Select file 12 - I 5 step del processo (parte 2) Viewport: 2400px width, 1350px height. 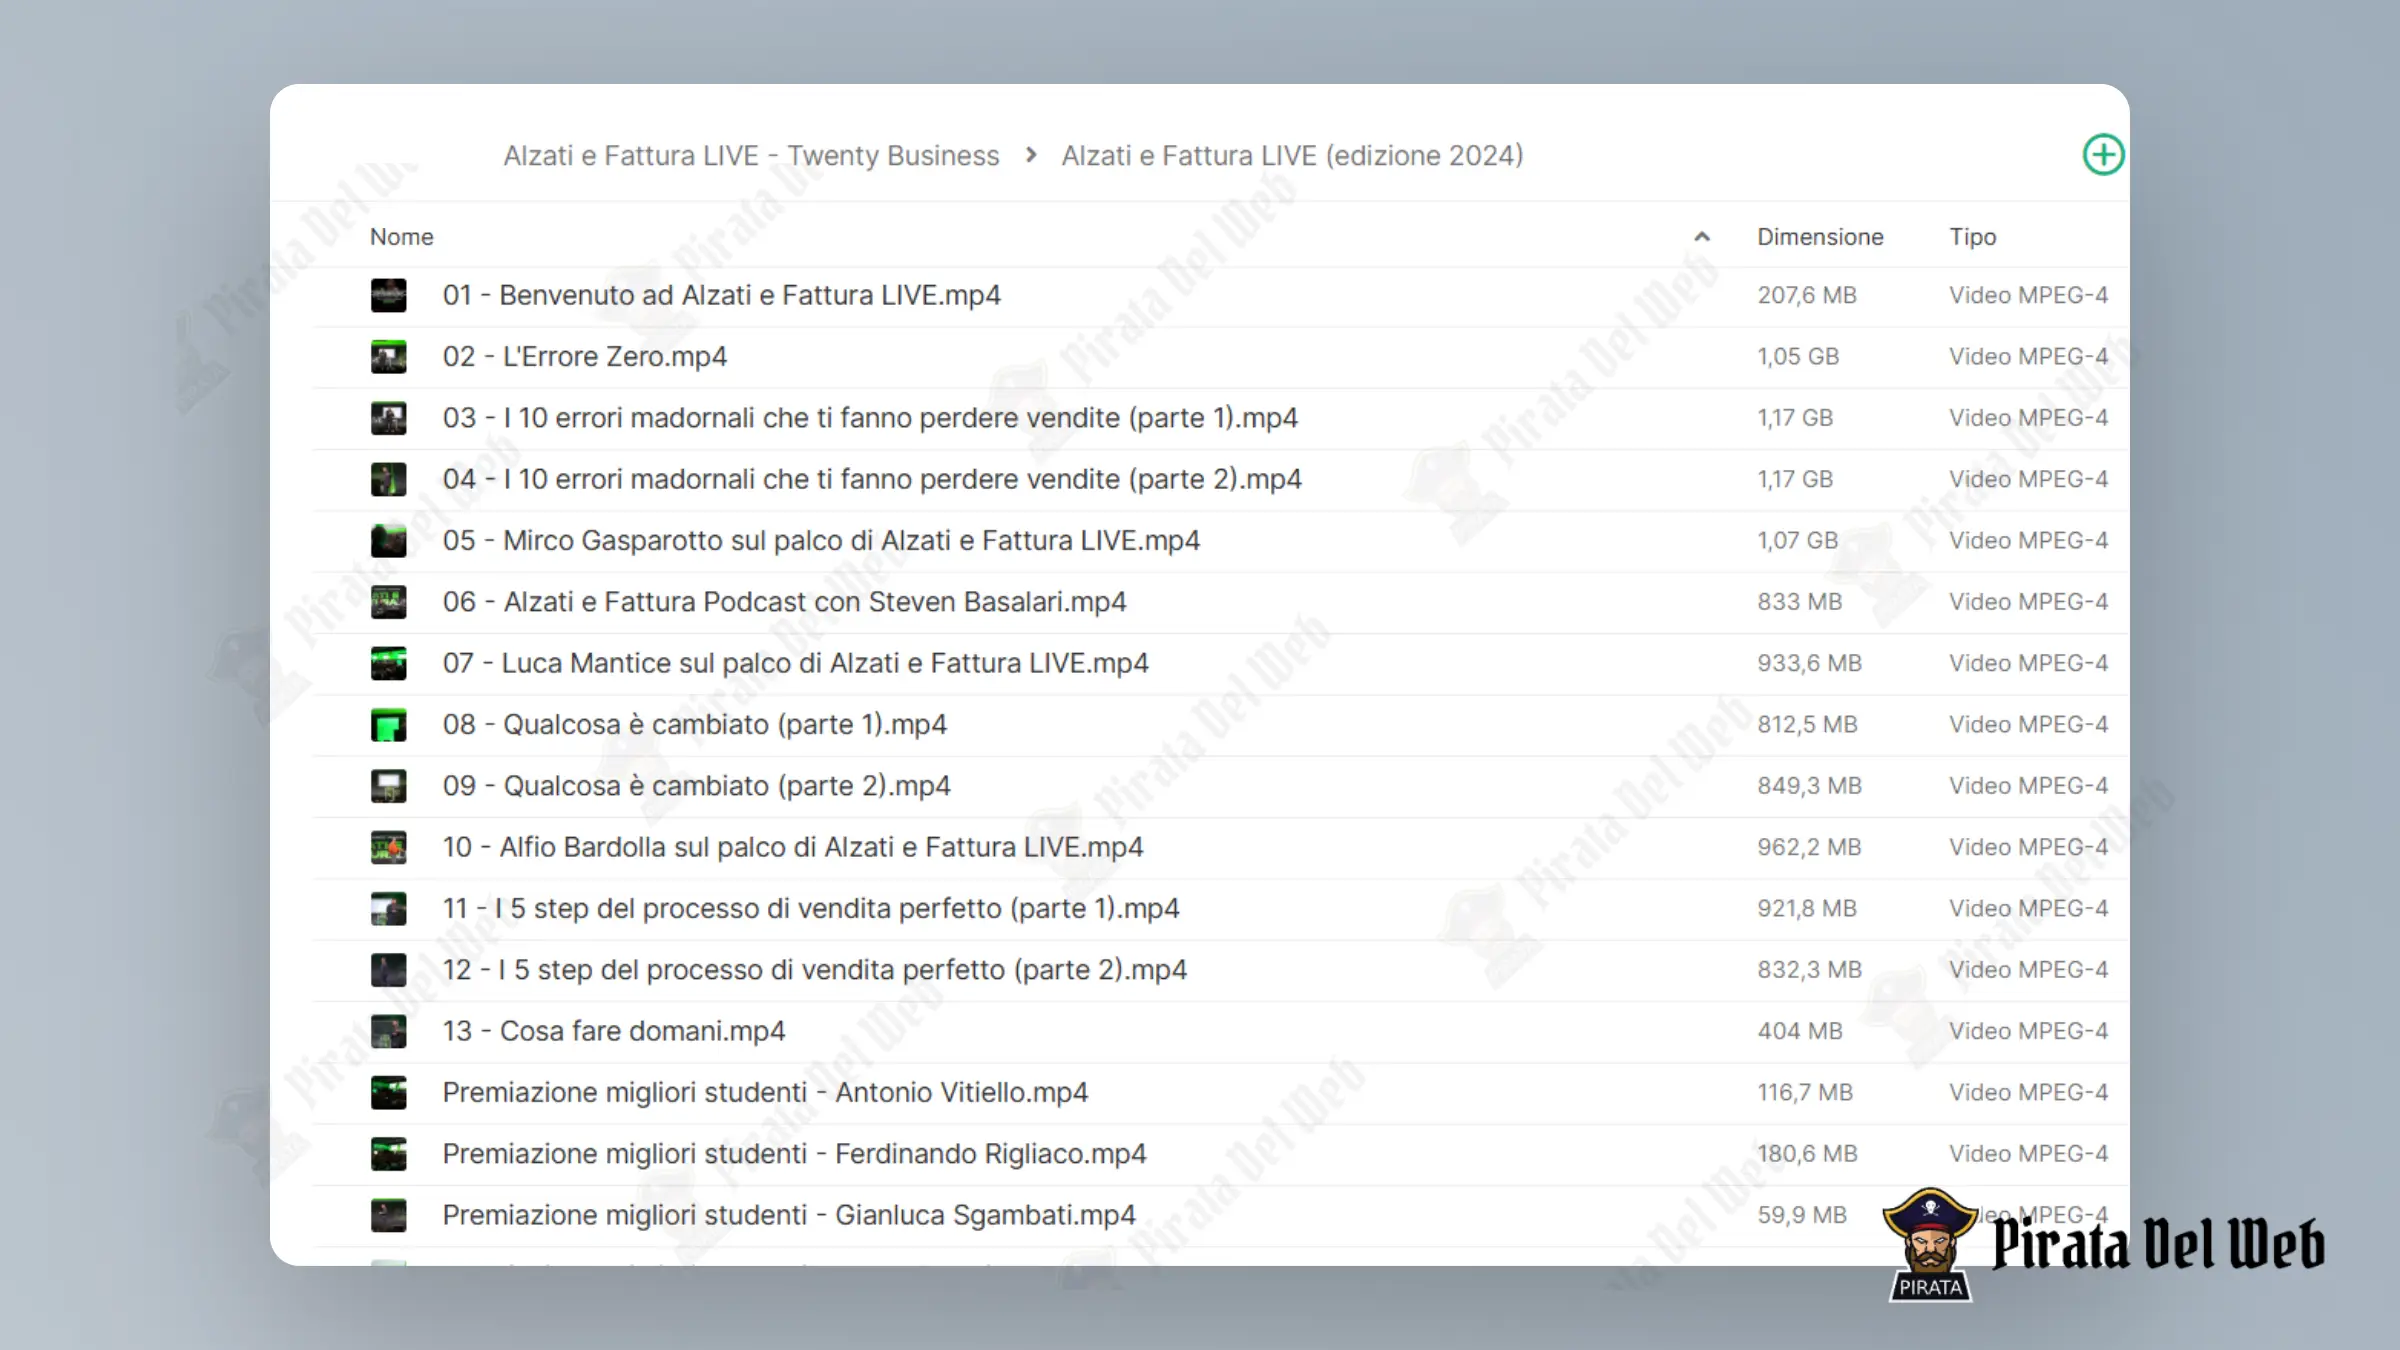(x=814, y=970)
